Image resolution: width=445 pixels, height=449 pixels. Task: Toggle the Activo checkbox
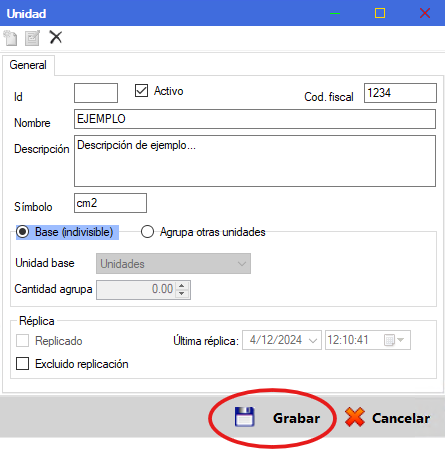point(141,90)
